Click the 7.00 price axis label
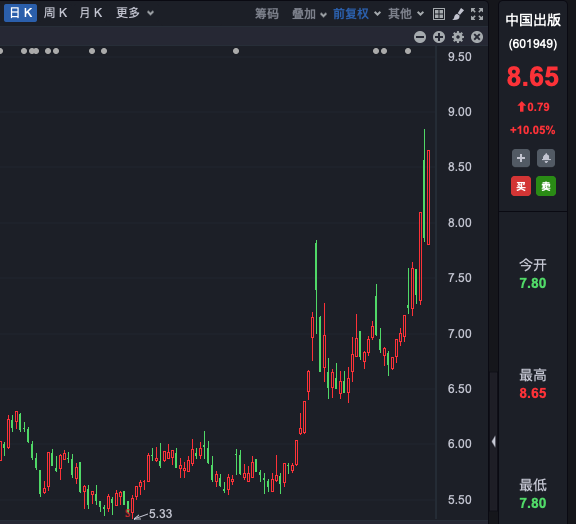 click(x=460, y=334)
